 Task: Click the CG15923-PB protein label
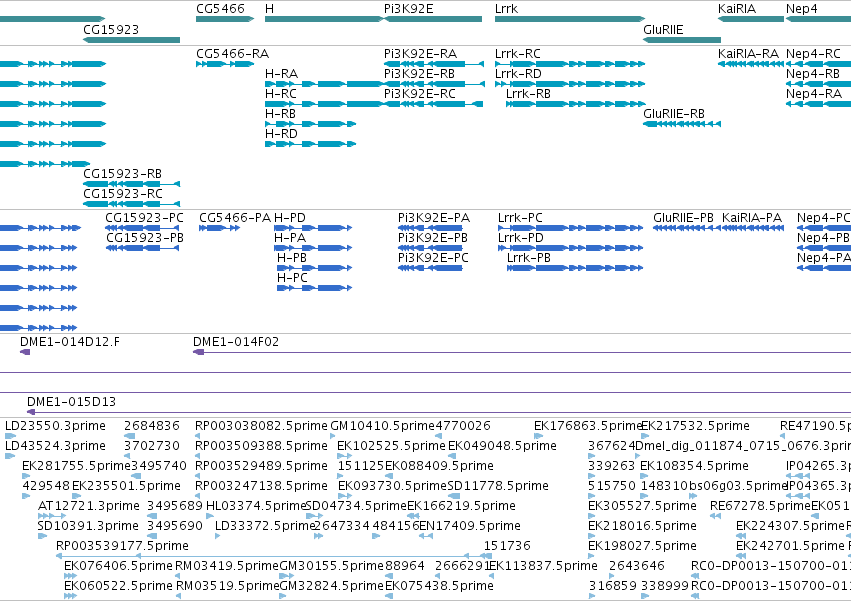click(x=145, y=237)
